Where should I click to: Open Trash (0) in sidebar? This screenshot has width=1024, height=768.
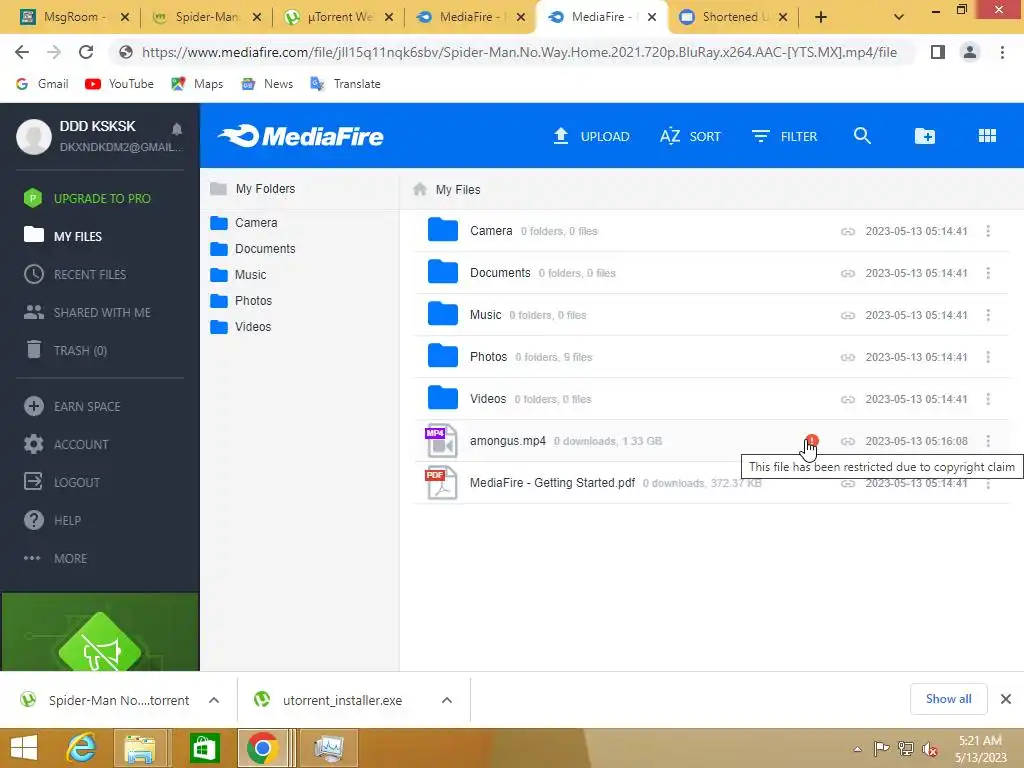(66, 350)
